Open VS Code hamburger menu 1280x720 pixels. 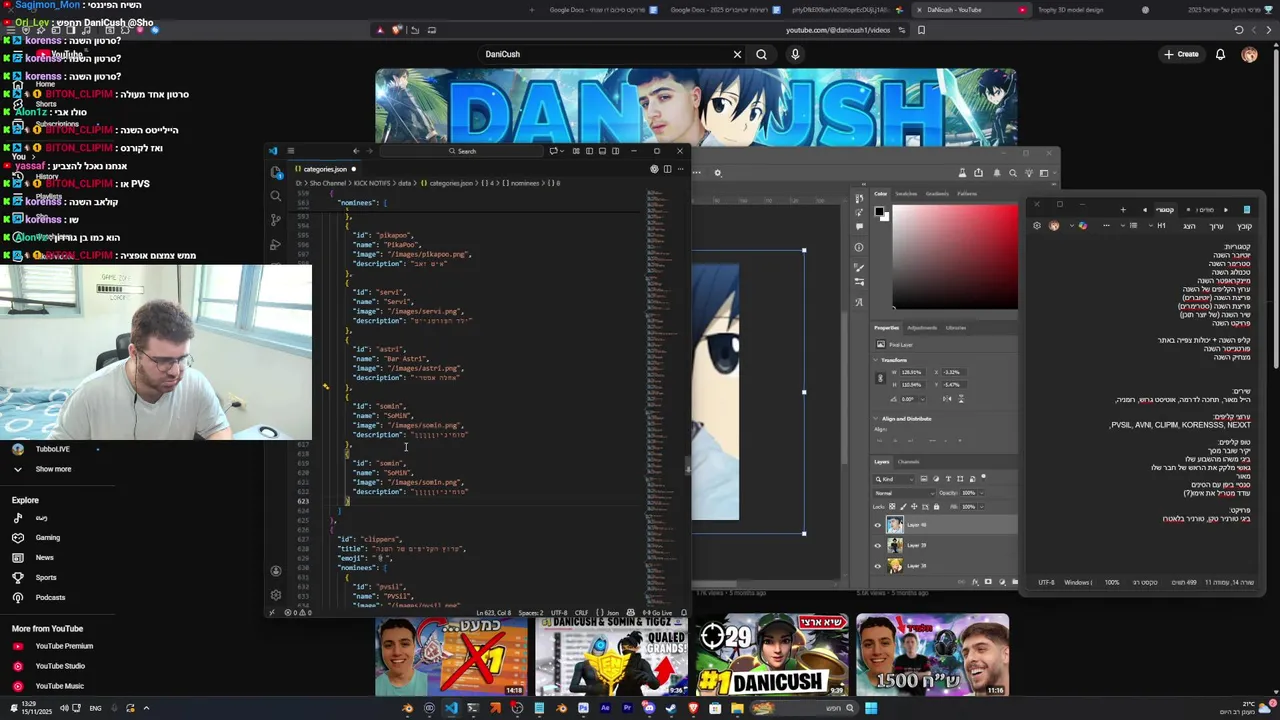point(291,151)
